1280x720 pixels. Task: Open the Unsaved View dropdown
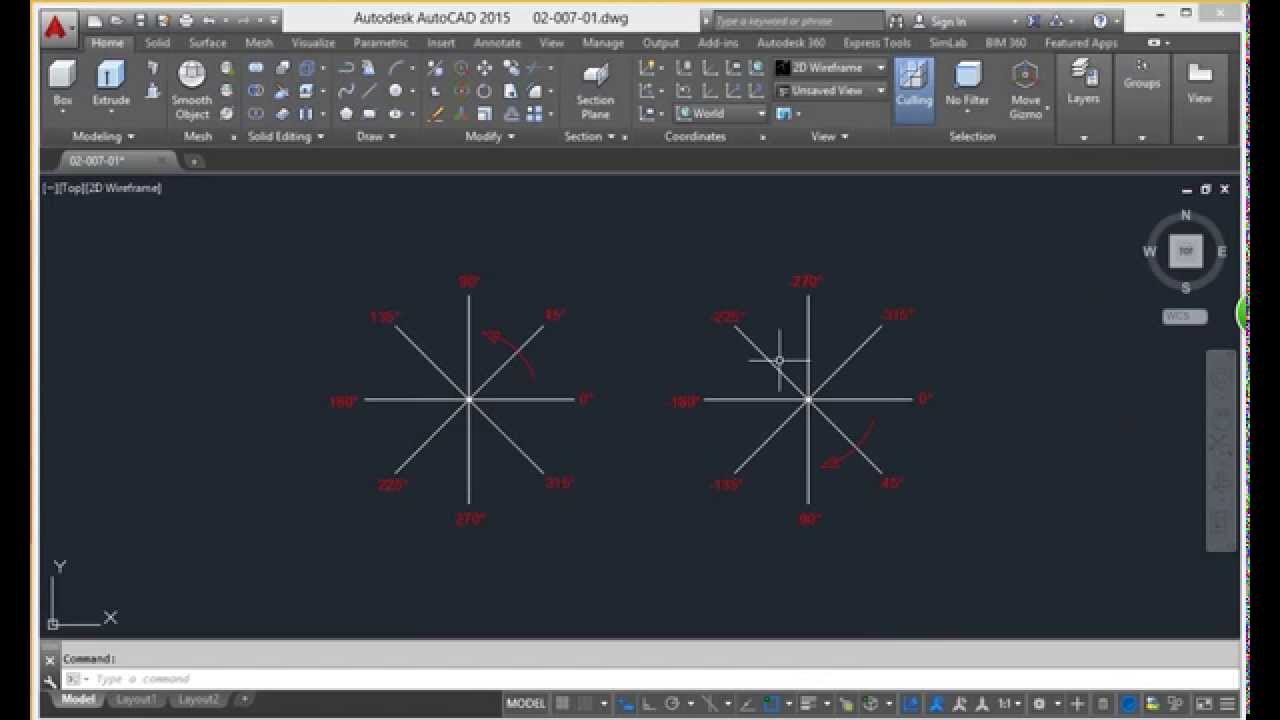point(831,90)
